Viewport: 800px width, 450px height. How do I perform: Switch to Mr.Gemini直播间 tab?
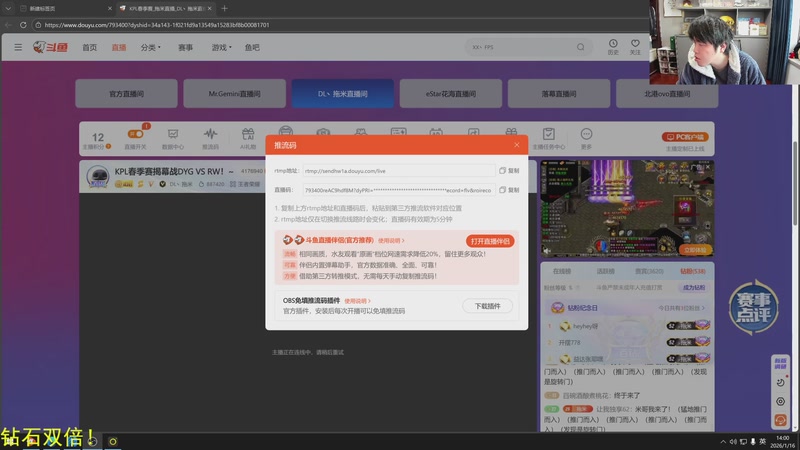[x=235, y=93]
